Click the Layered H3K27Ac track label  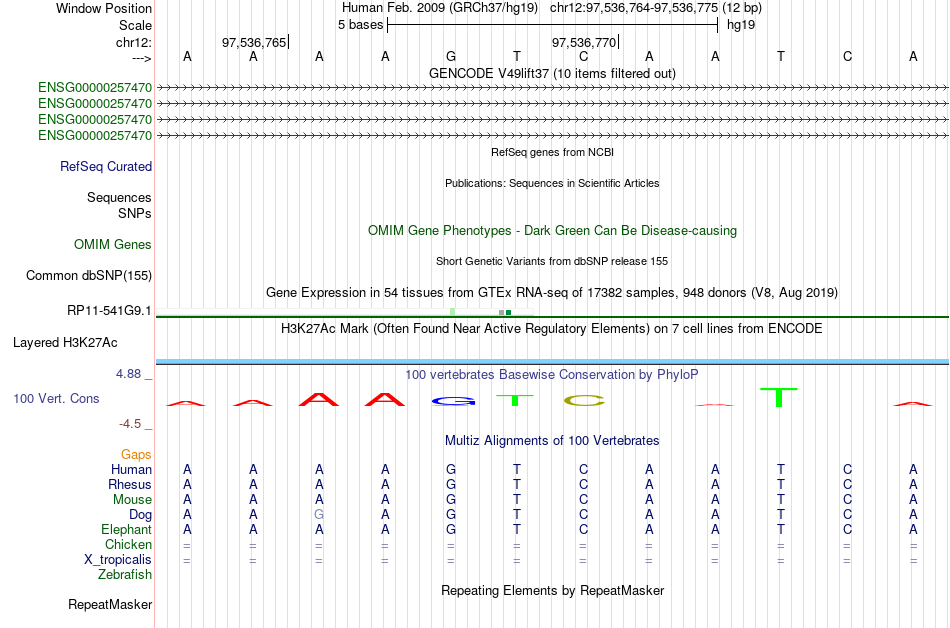click(x=65, y=343)
